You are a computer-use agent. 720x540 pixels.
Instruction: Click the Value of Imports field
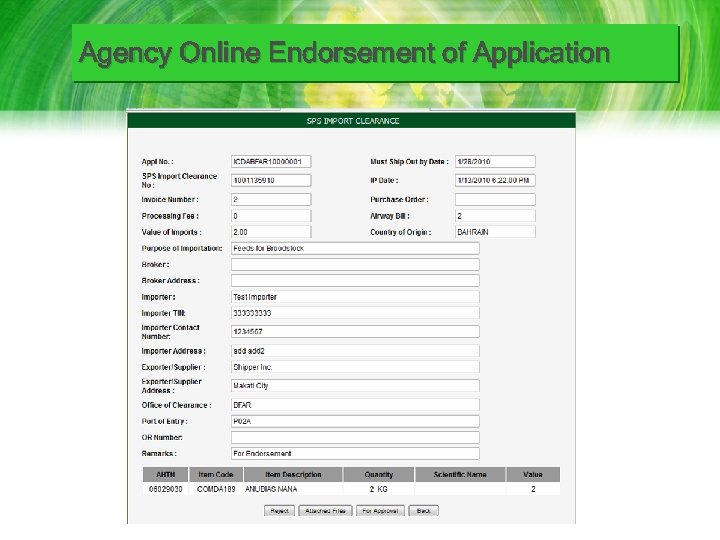click(271, 232)
